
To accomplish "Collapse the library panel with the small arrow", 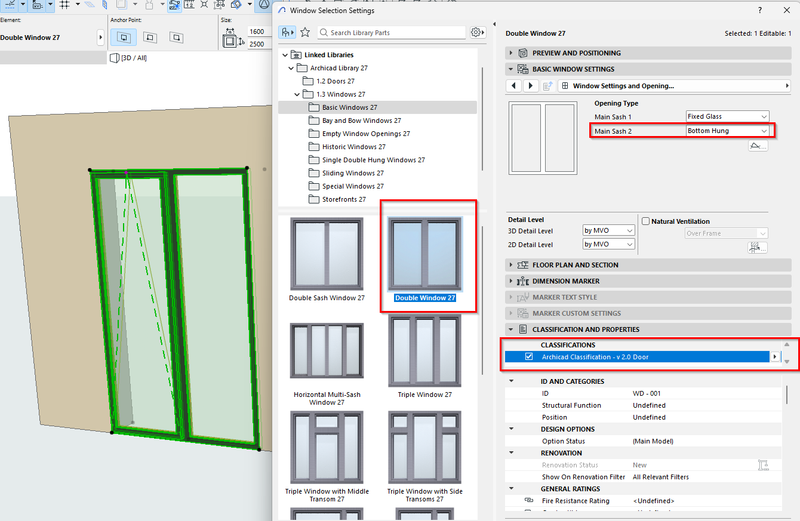I will pos(494,24).
